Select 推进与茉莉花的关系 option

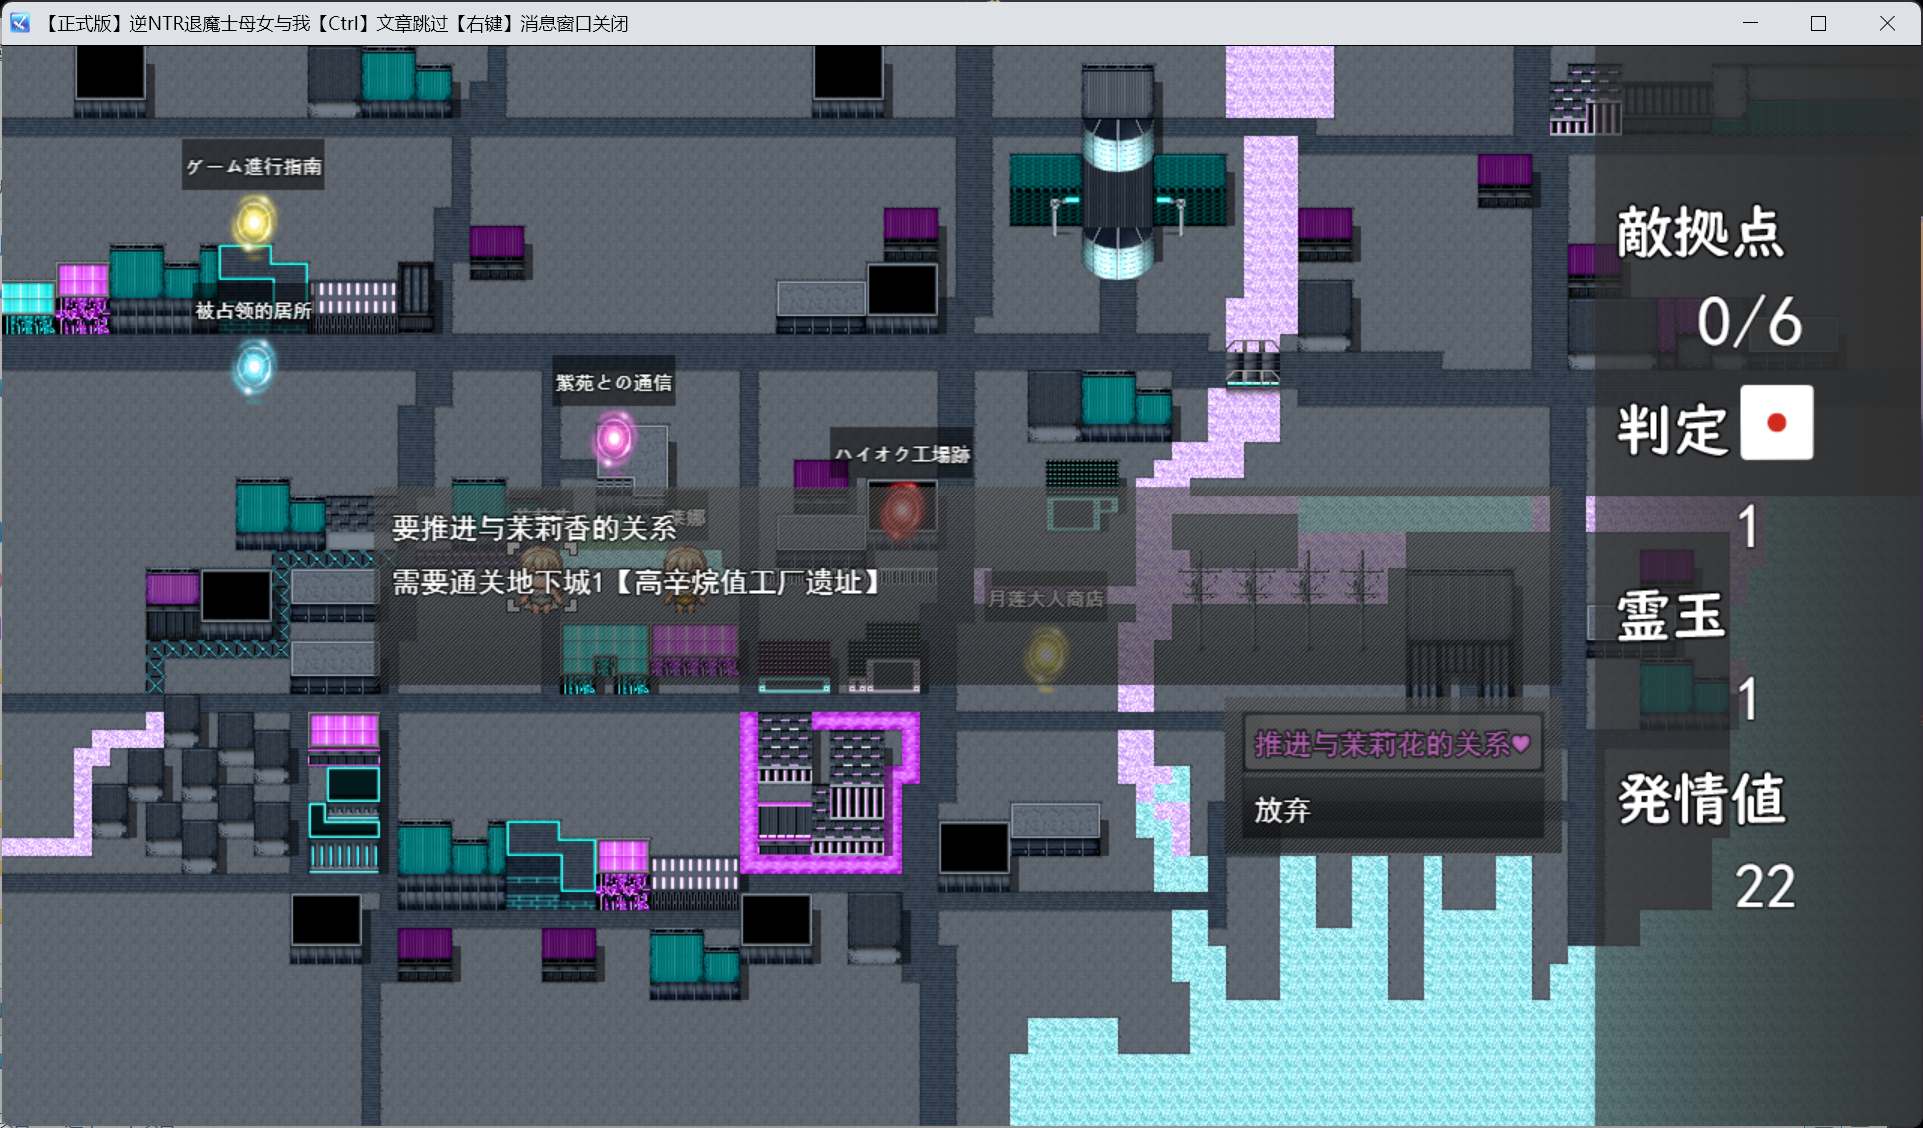tap(1392, 744)
